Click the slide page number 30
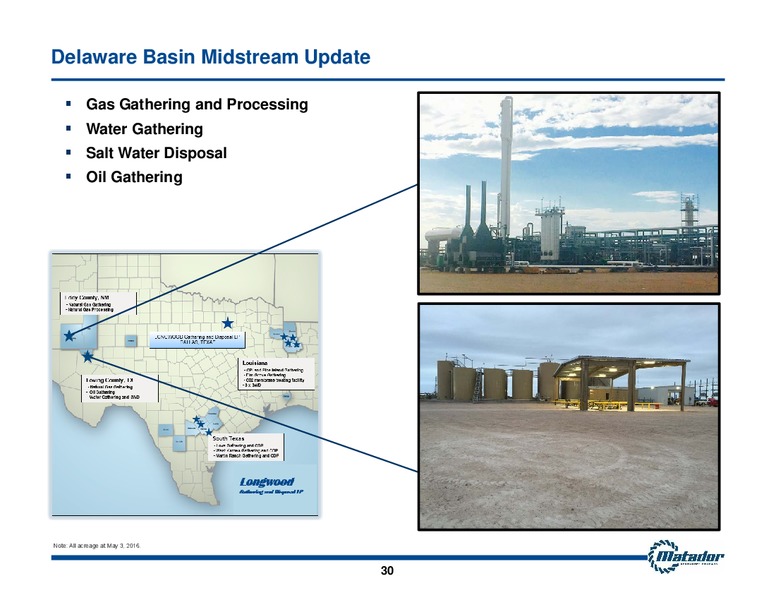Image resolution: width=776 pixels, height=600 pixels. (x=387, y=570)
